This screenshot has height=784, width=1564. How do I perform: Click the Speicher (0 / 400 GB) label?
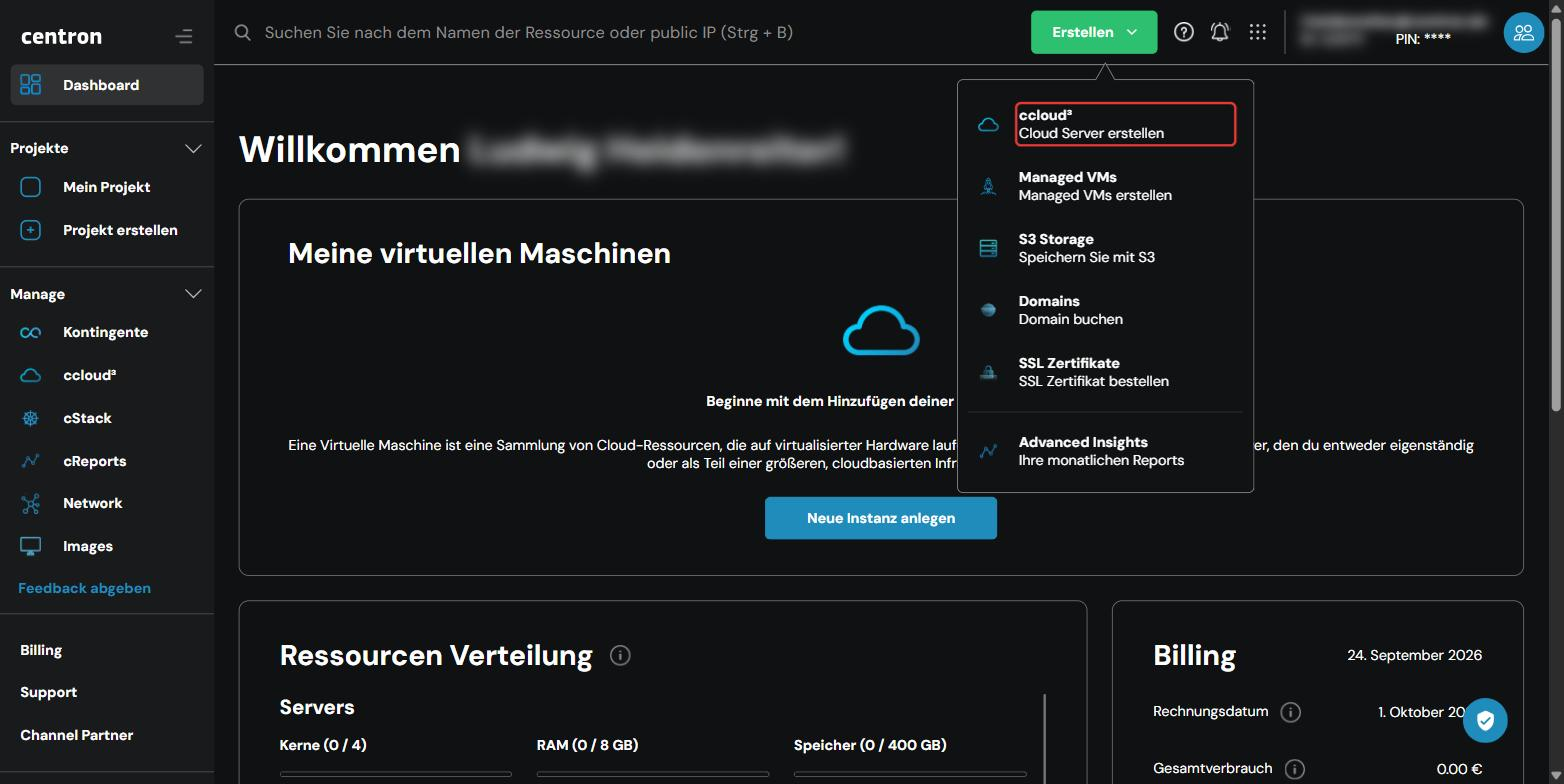[x=870, y=745]
